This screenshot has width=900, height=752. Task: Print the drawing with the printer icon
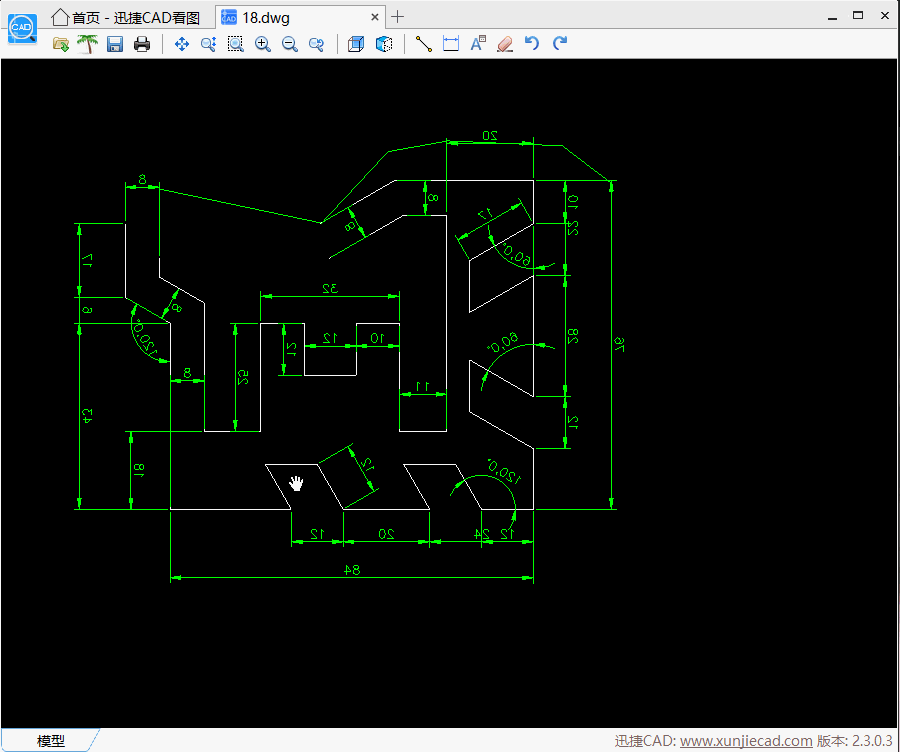[x=142, y=44]
